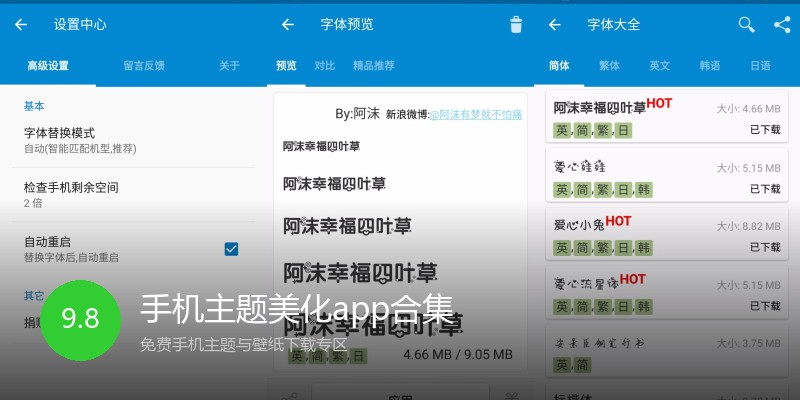Open the 精品推荐 tab

click(374, 66)
